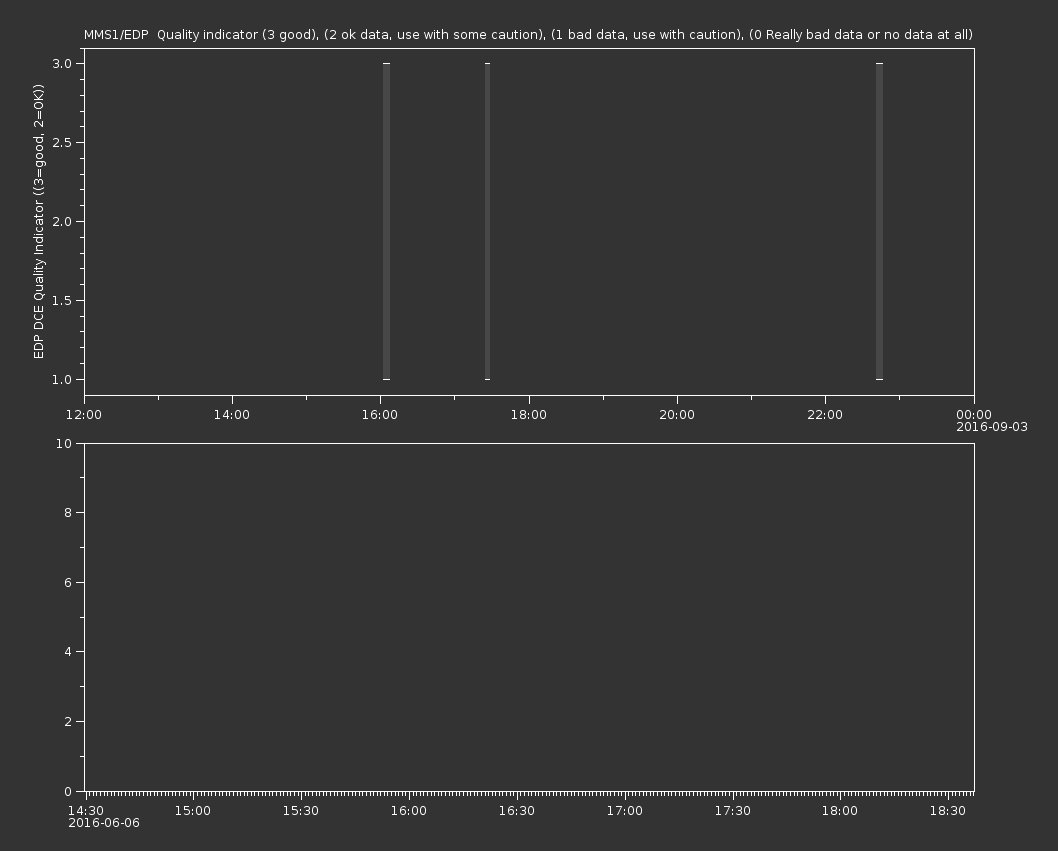Click the "16:00" tick label on the bottom plot
The image size is (1058, 851).
(409, 811)
